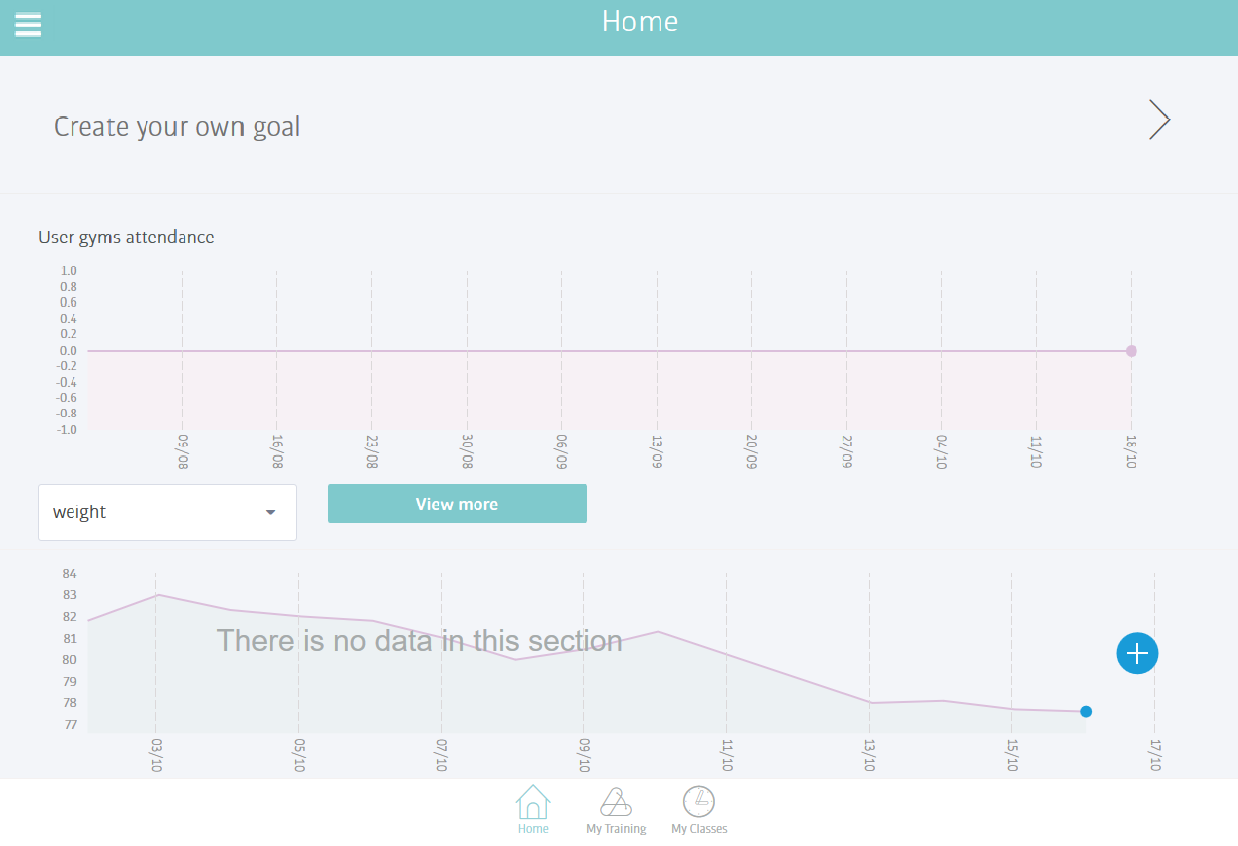Click the 13/10 weight chart date label
Image resolution: width=1238 pixels, height=846 pixels.
point(870,757)
